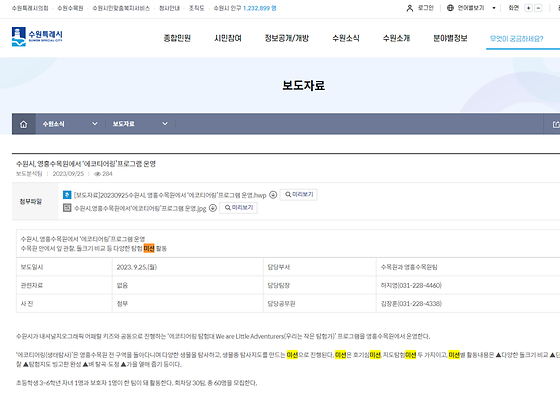Click the 관련자료 table cell
Viewport: 560px width, 394px height.
(64, 285)
